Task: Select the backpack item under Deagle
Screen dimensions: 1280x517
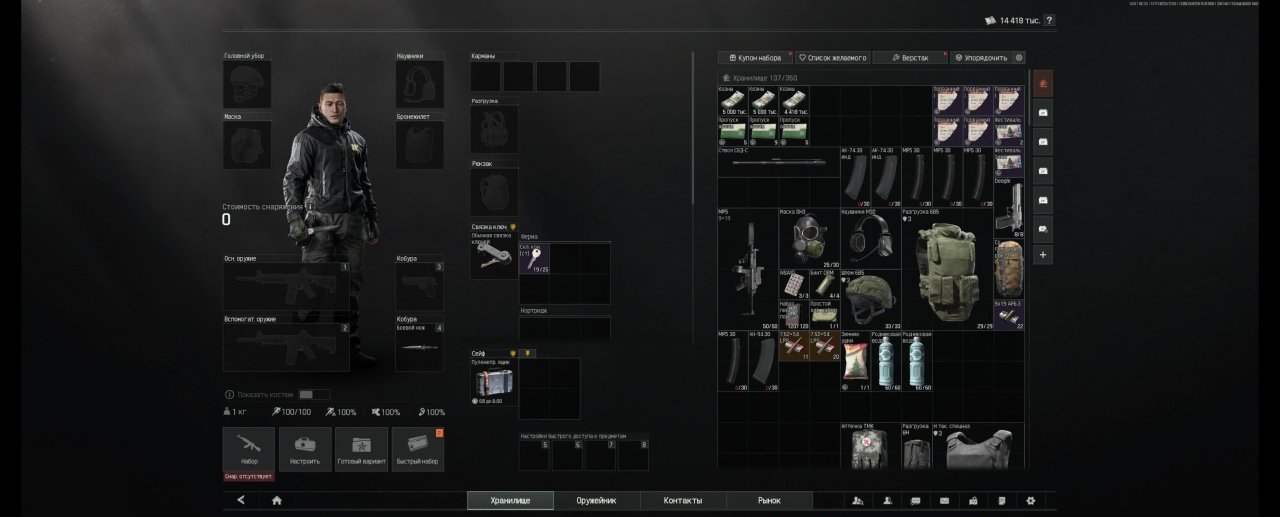Action: 1009,269
